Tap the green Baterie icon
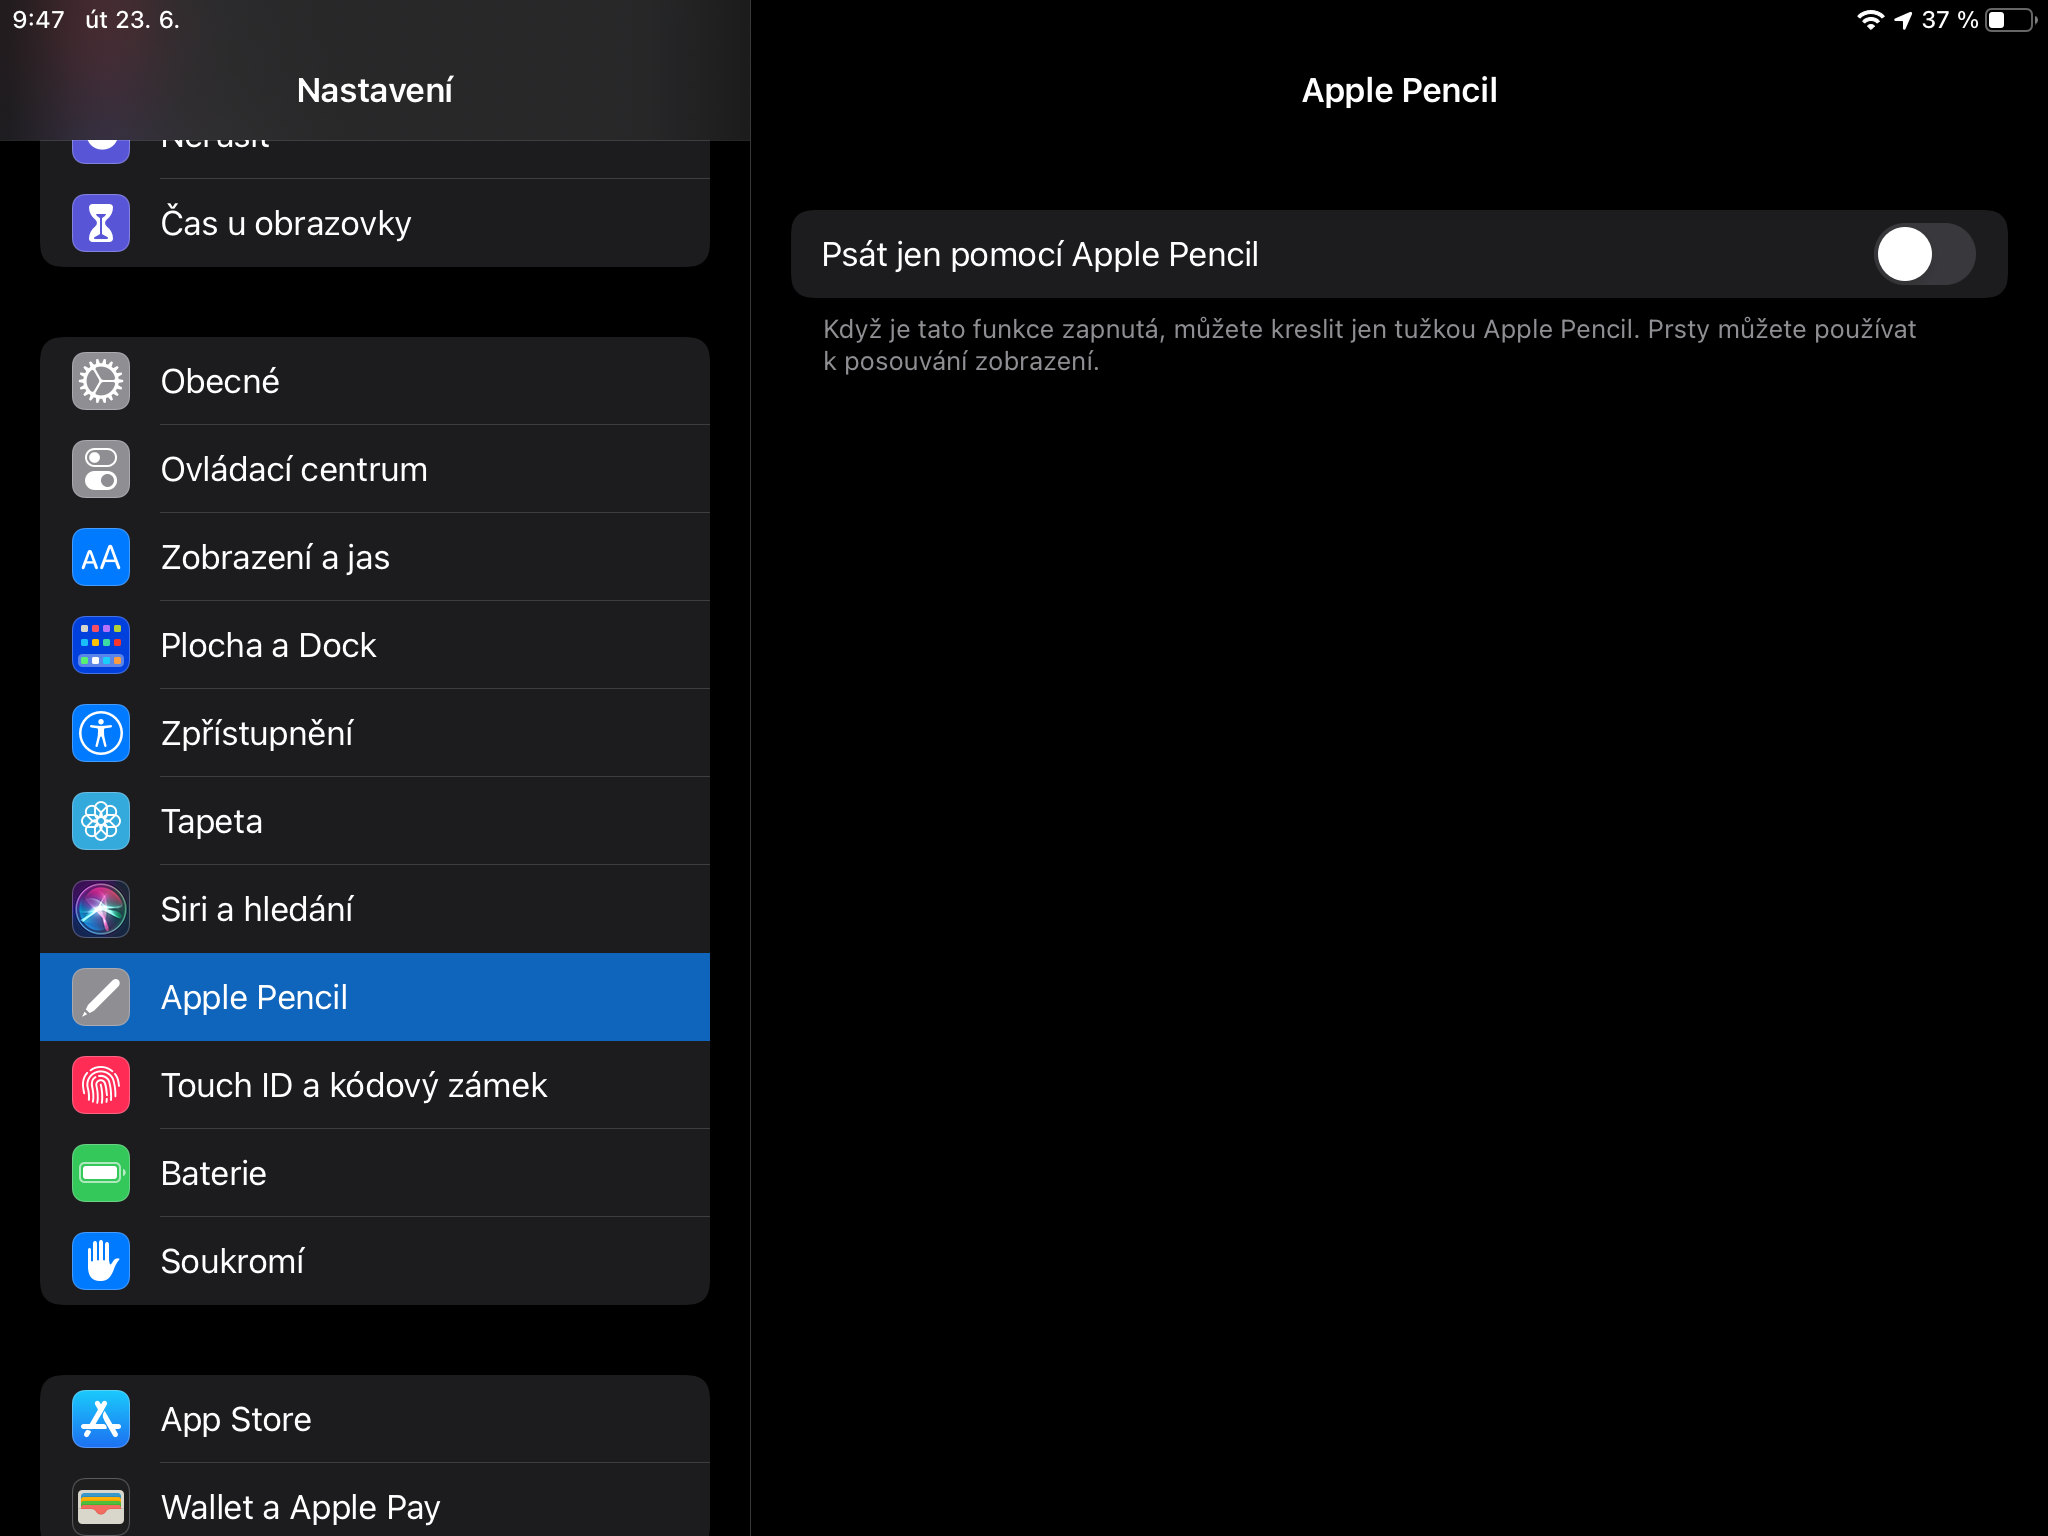Image resolution: width=2048 pixels, height=1536 pixels. click(101, 1173)
